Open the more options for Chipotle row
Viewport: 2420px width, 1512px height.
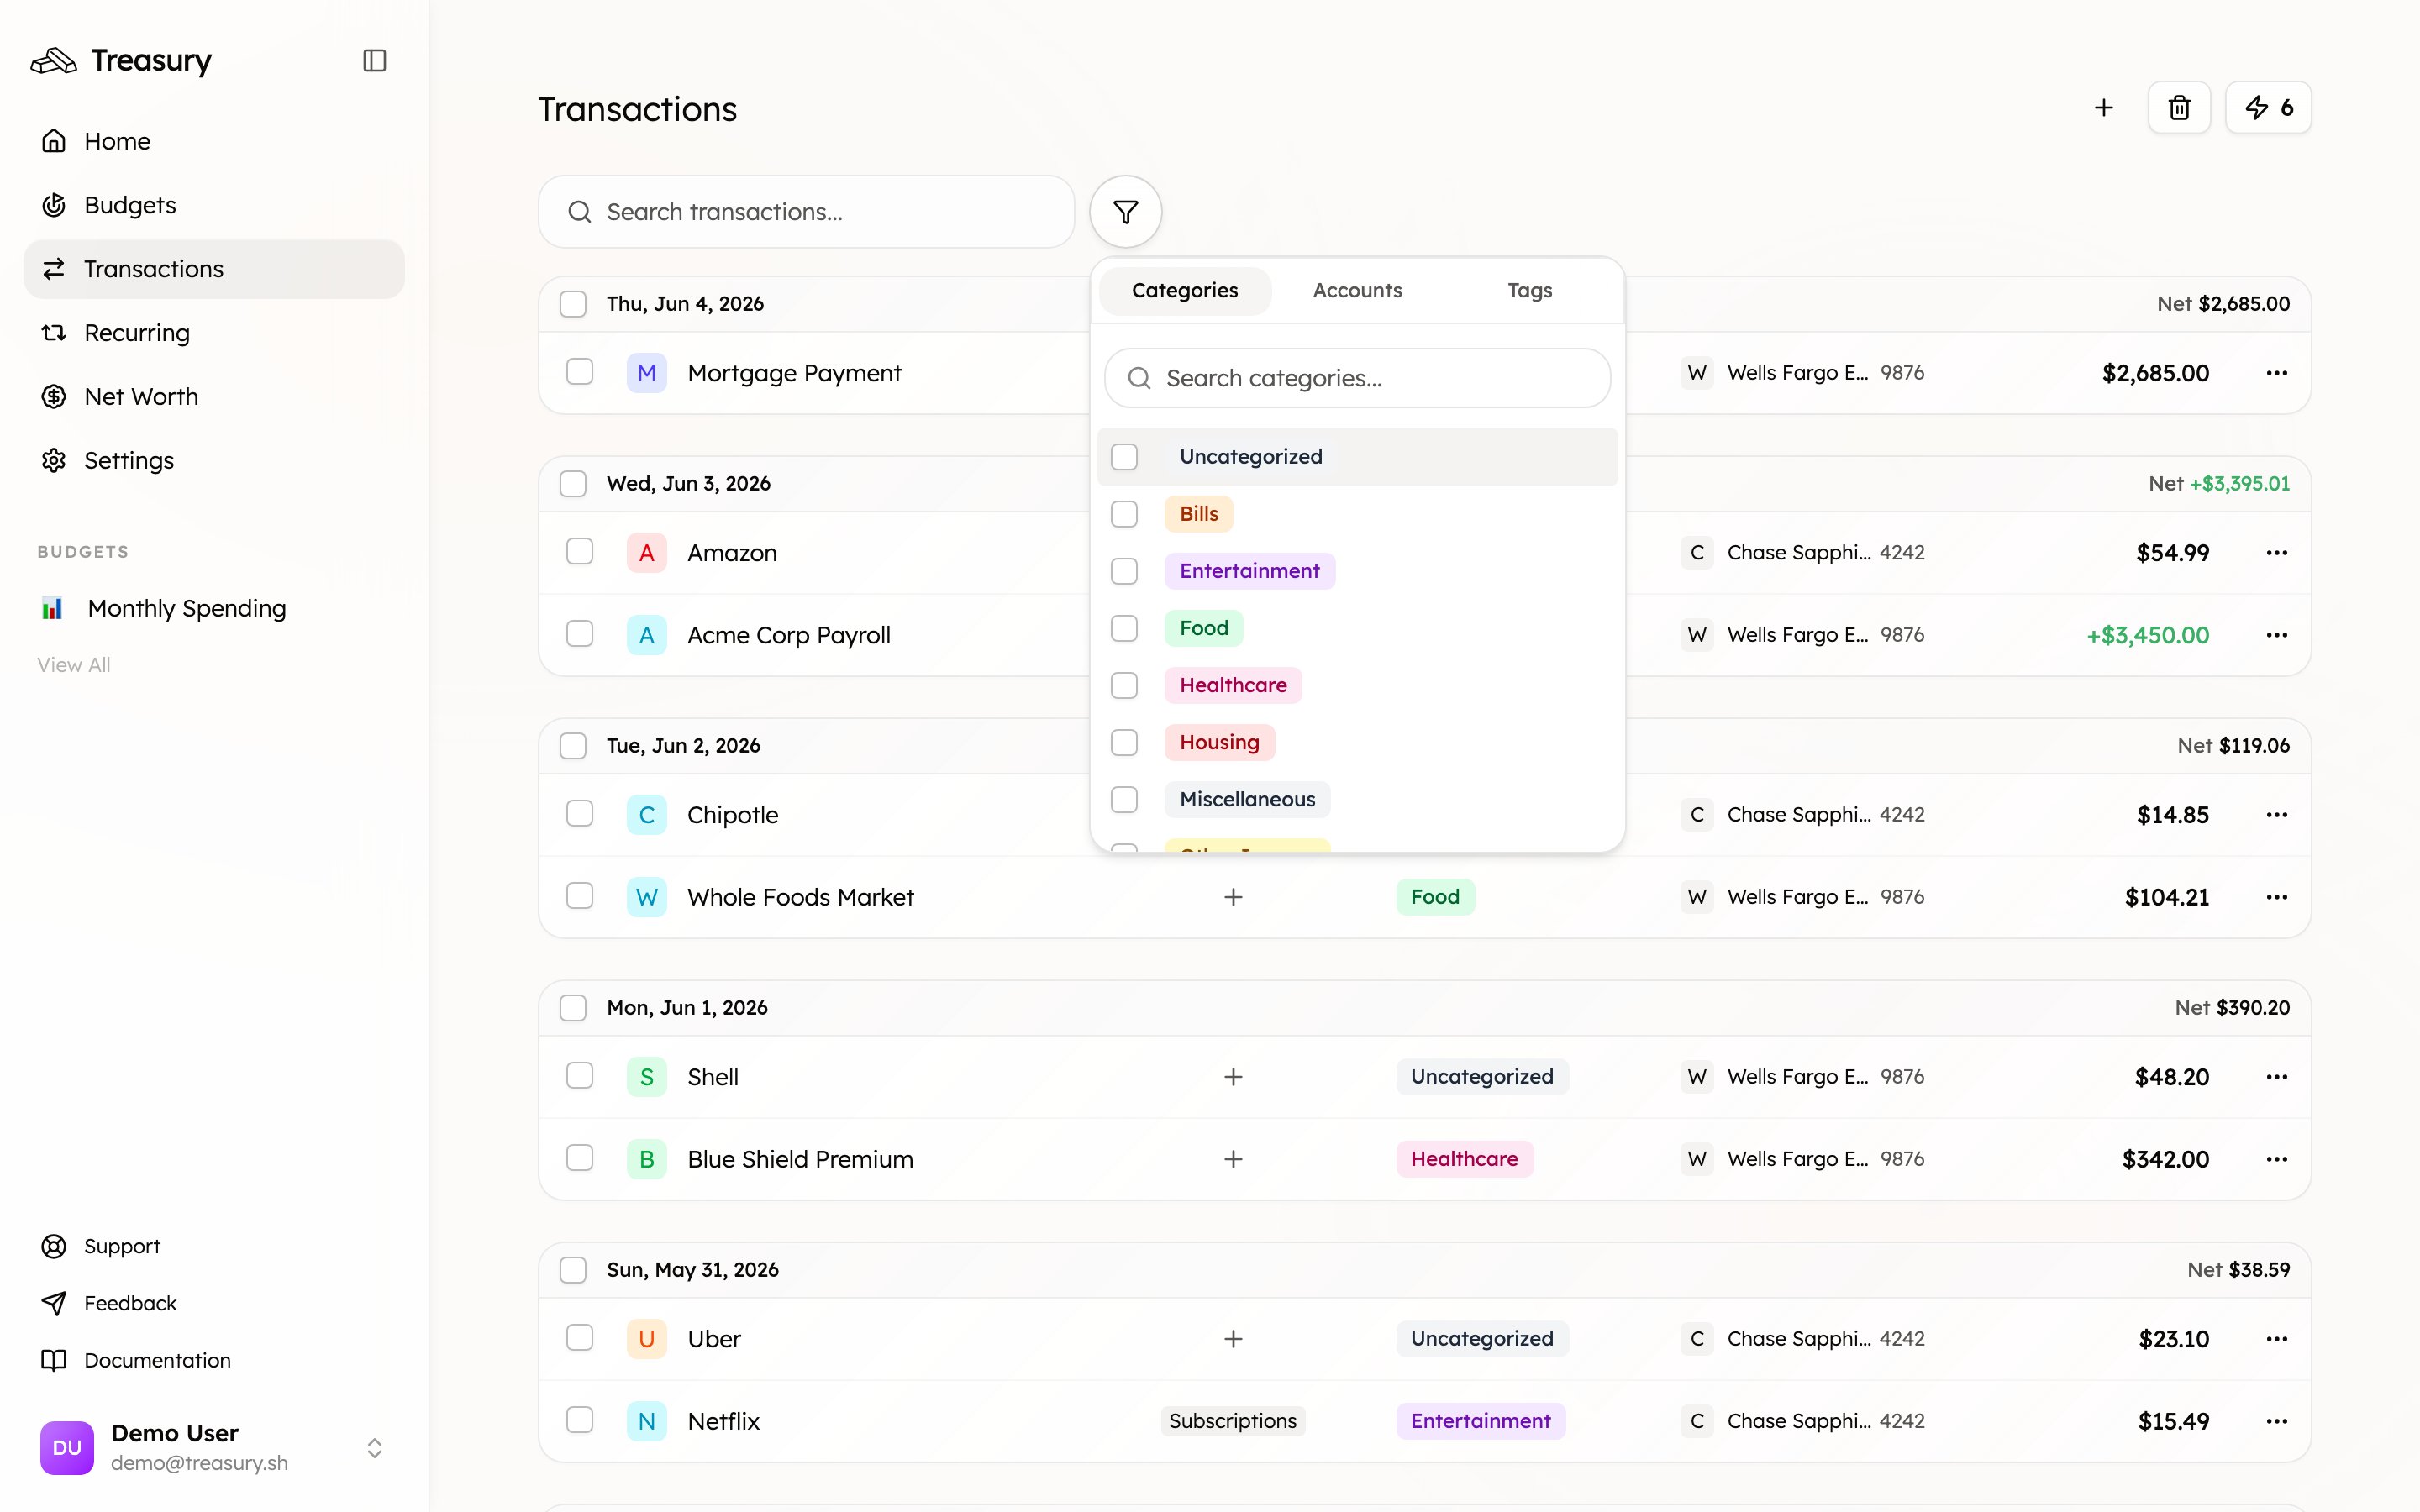[2277, 815]
